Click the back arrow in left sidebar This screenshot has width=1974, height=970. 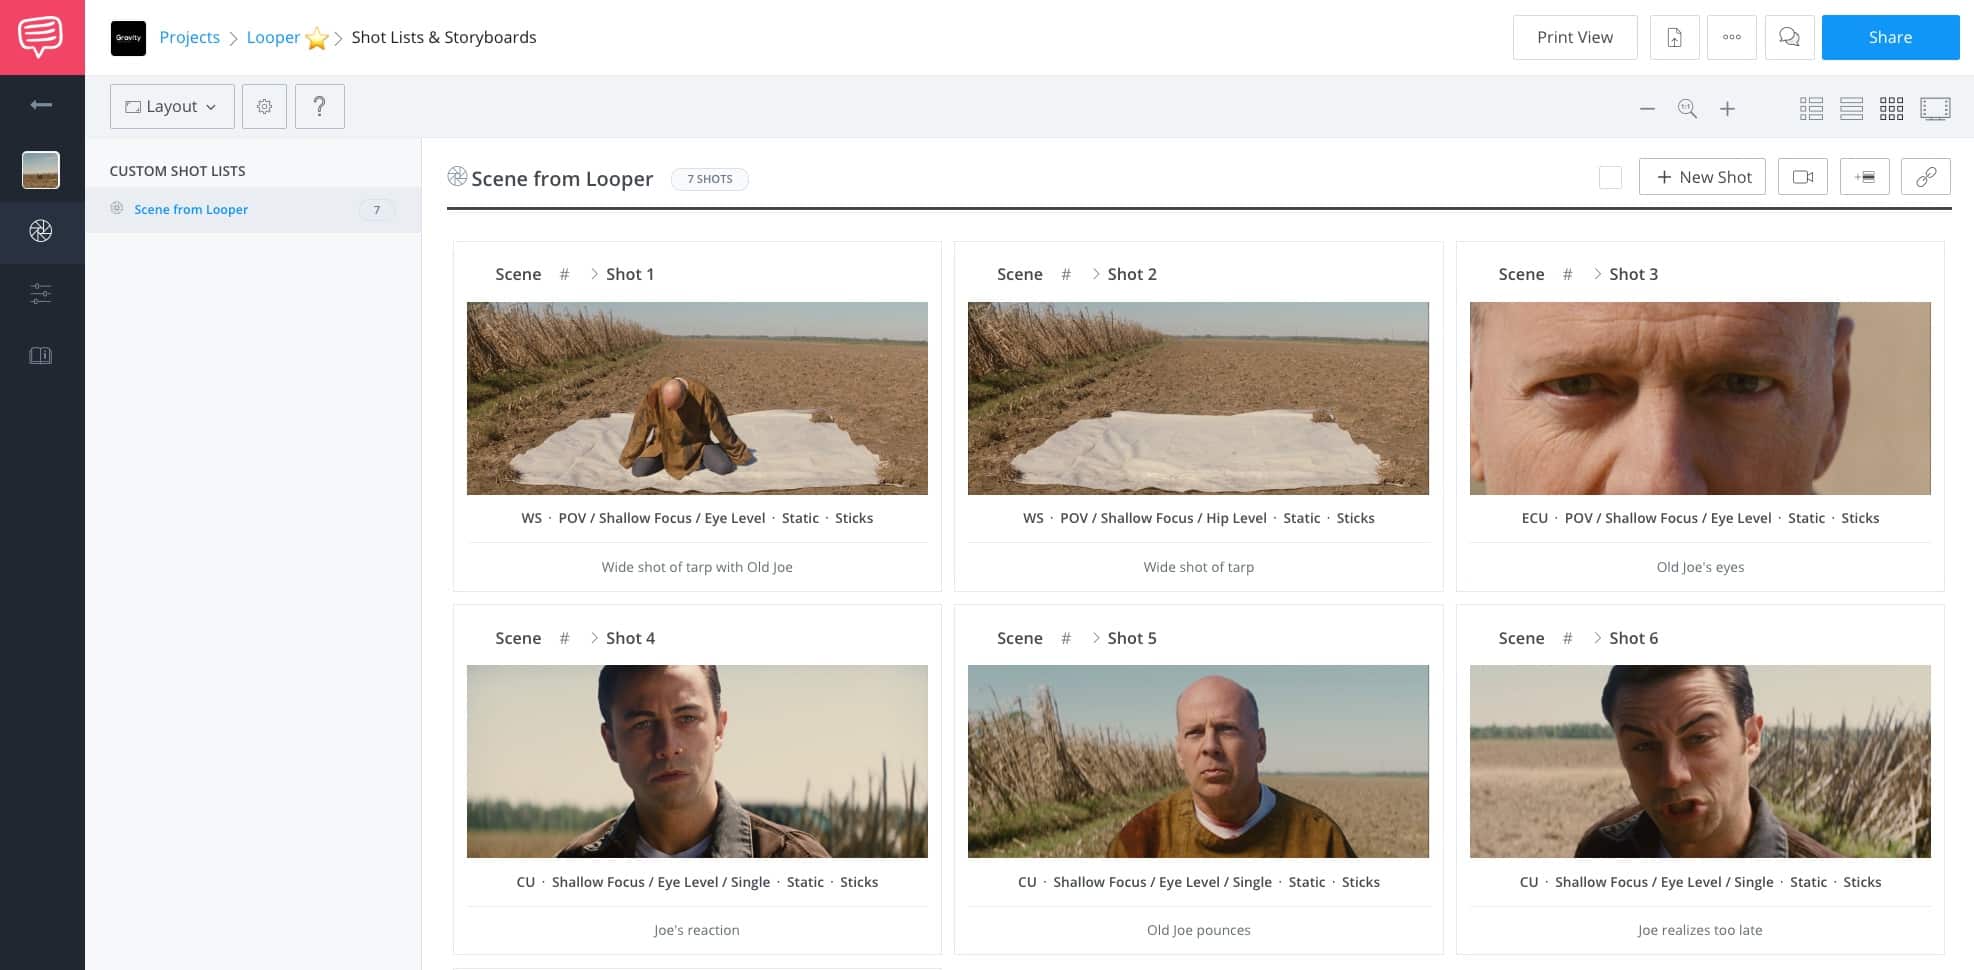(x=41, y=105)
